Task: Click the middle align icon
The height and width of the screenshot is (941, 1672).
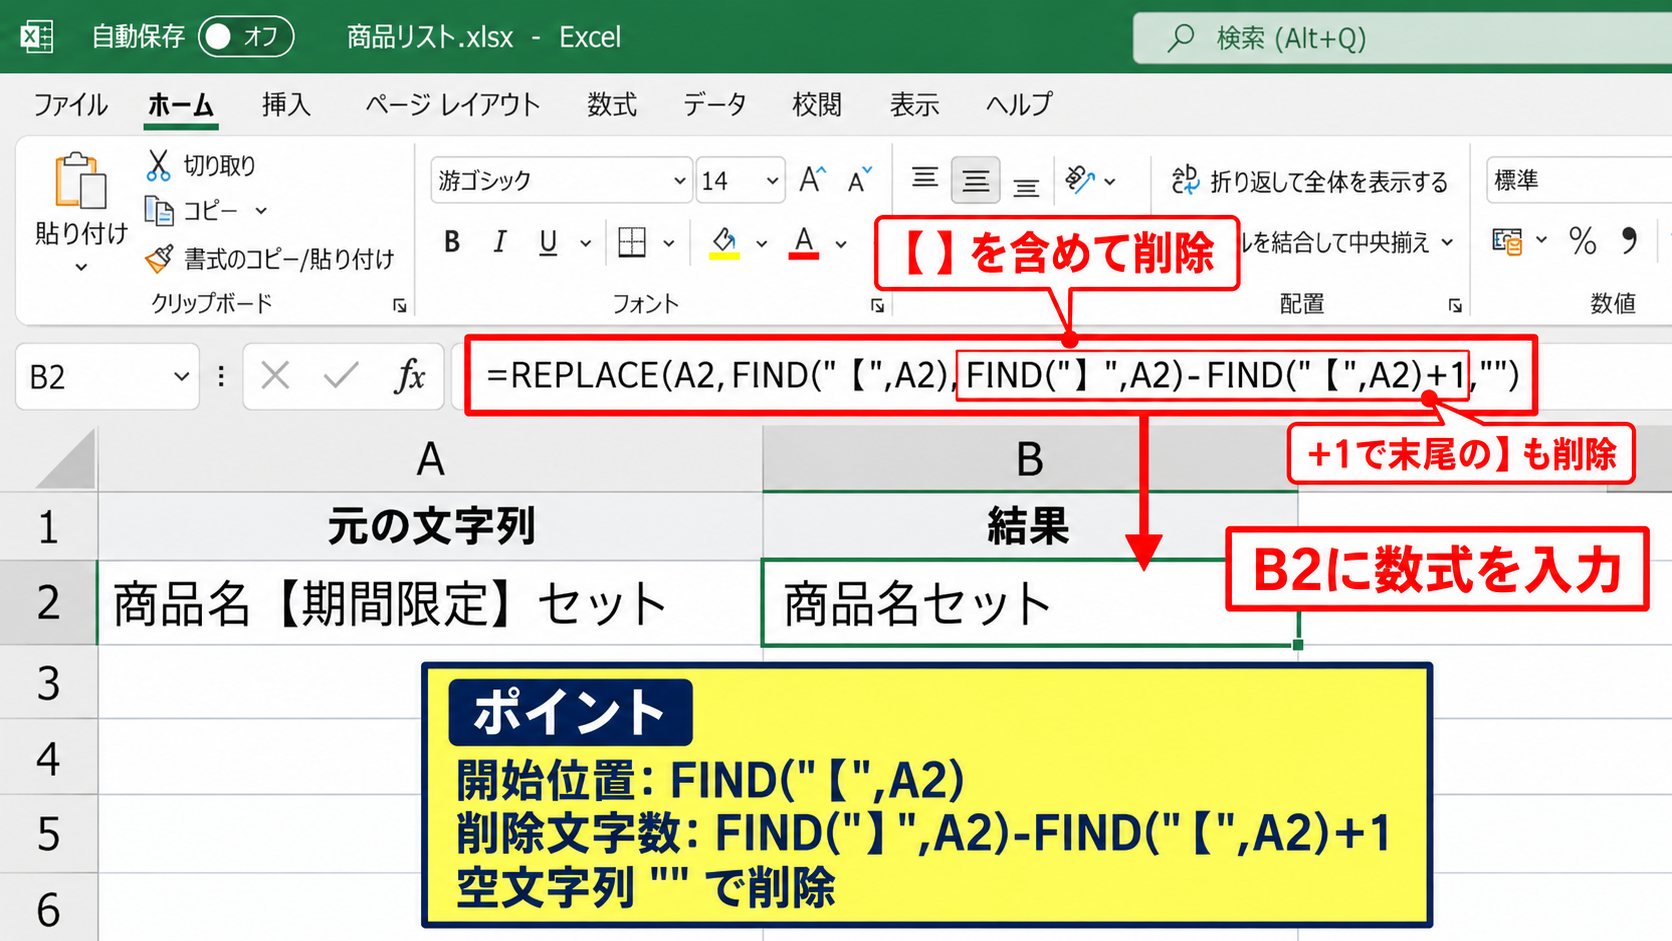Action: click(x=975, y=181)
